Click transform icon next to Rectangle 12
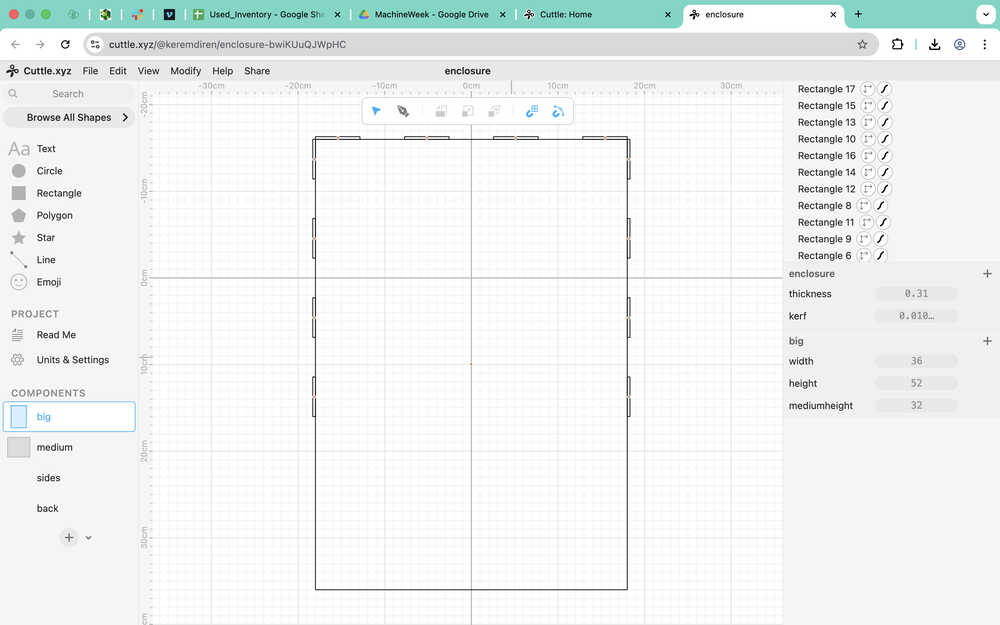Image resolution: width=1000 pixels, height=625 pixels. point(867,189)
